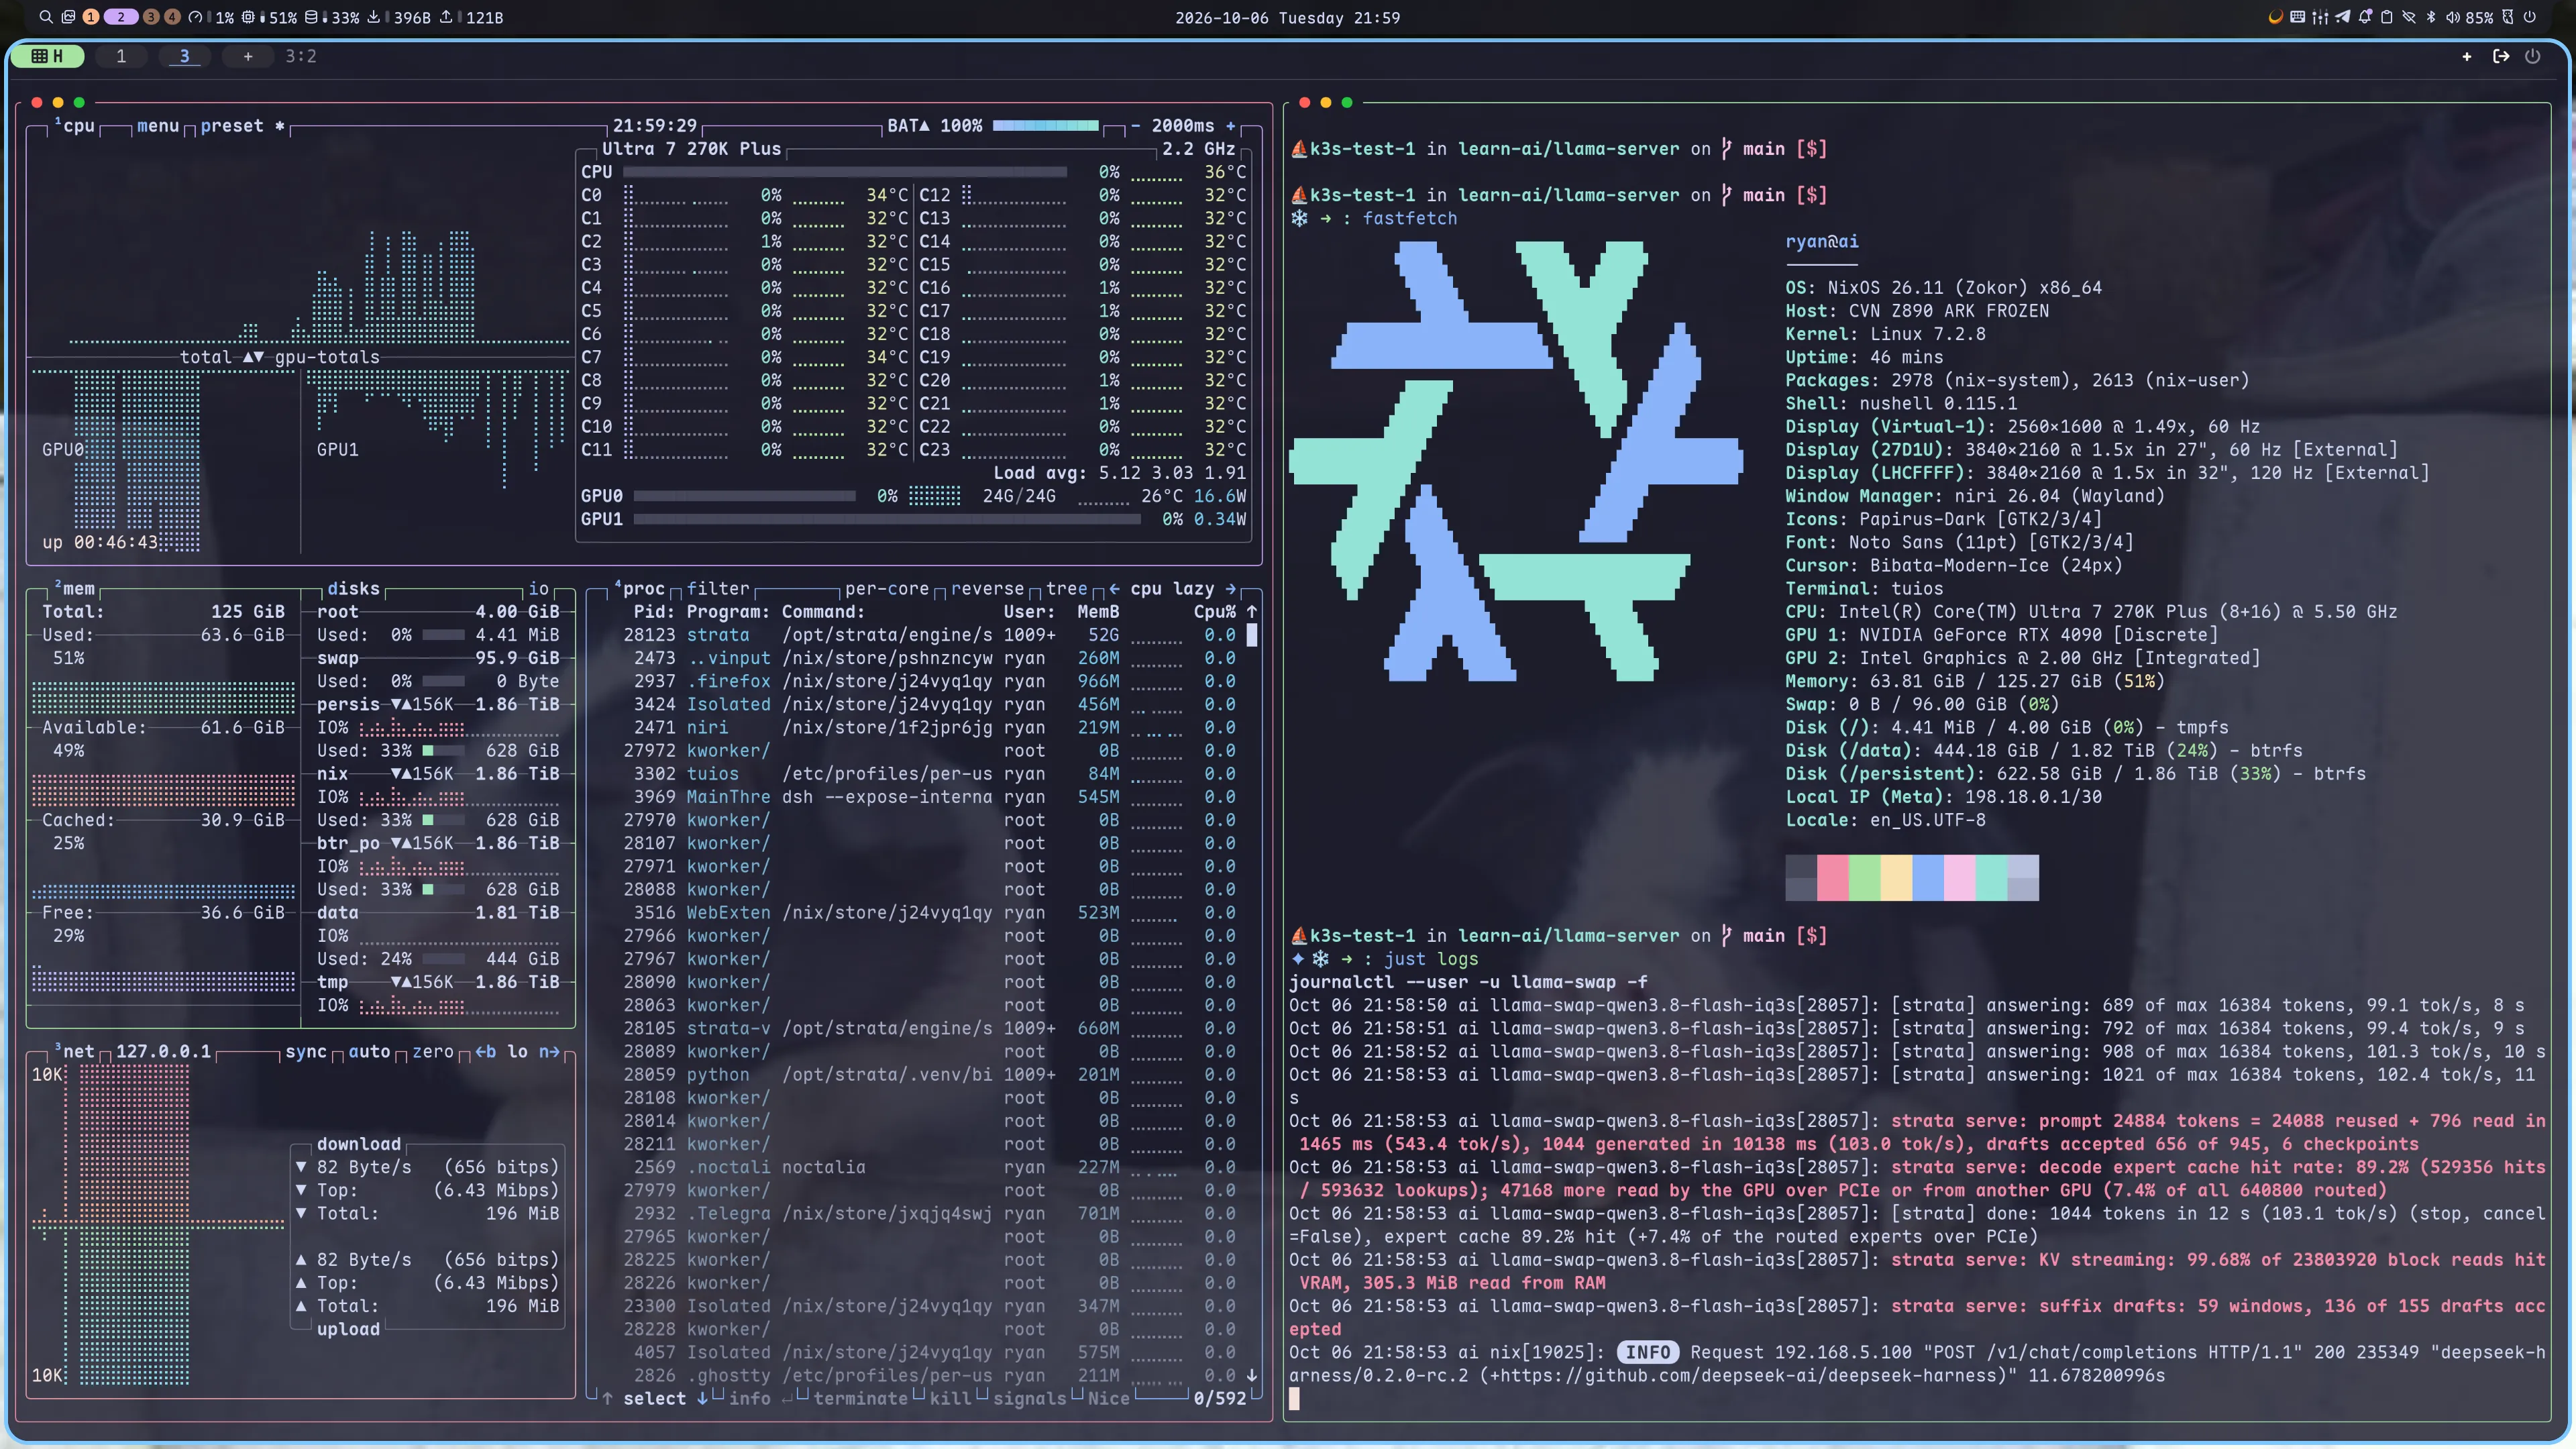This screenshot has height=1449, width=2576.
Task: Open the search launcher in top bar
Action: click(x=46, y=17)
